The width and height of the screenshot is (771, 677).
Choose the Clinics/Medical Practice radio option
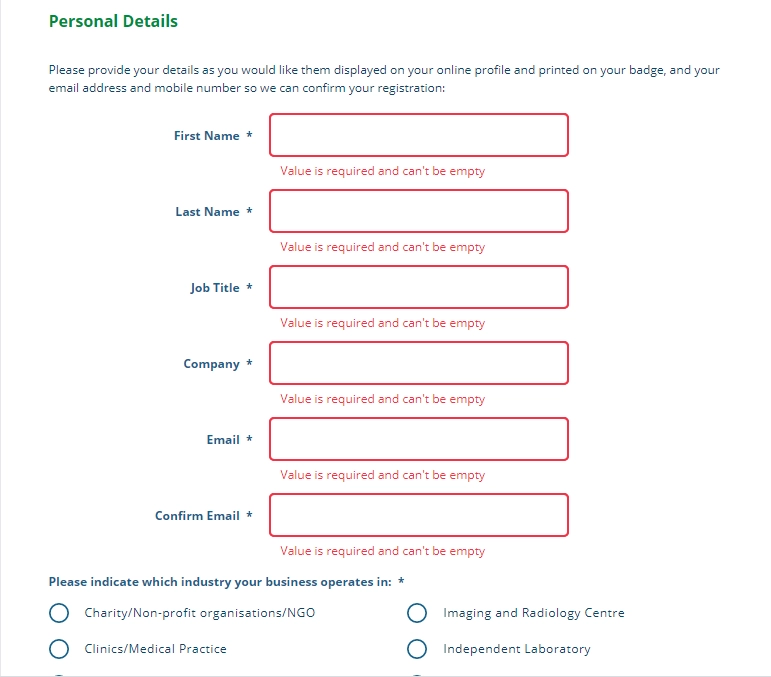[59, 649]
